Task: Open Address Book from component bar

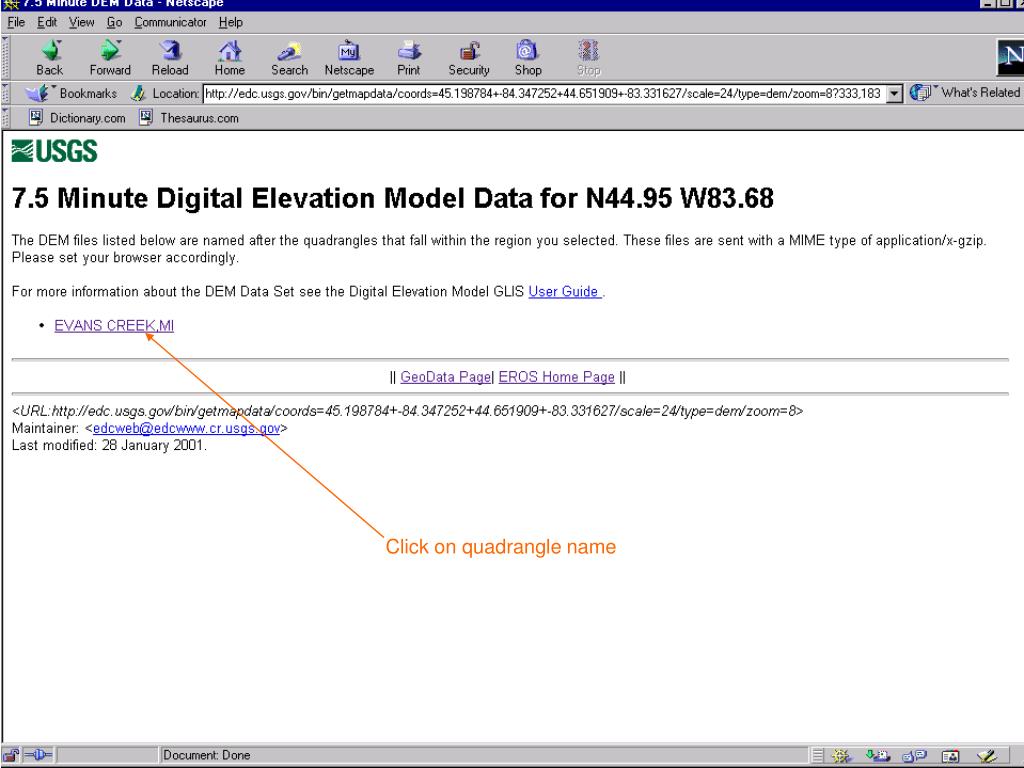Action: tap(950, 756)
